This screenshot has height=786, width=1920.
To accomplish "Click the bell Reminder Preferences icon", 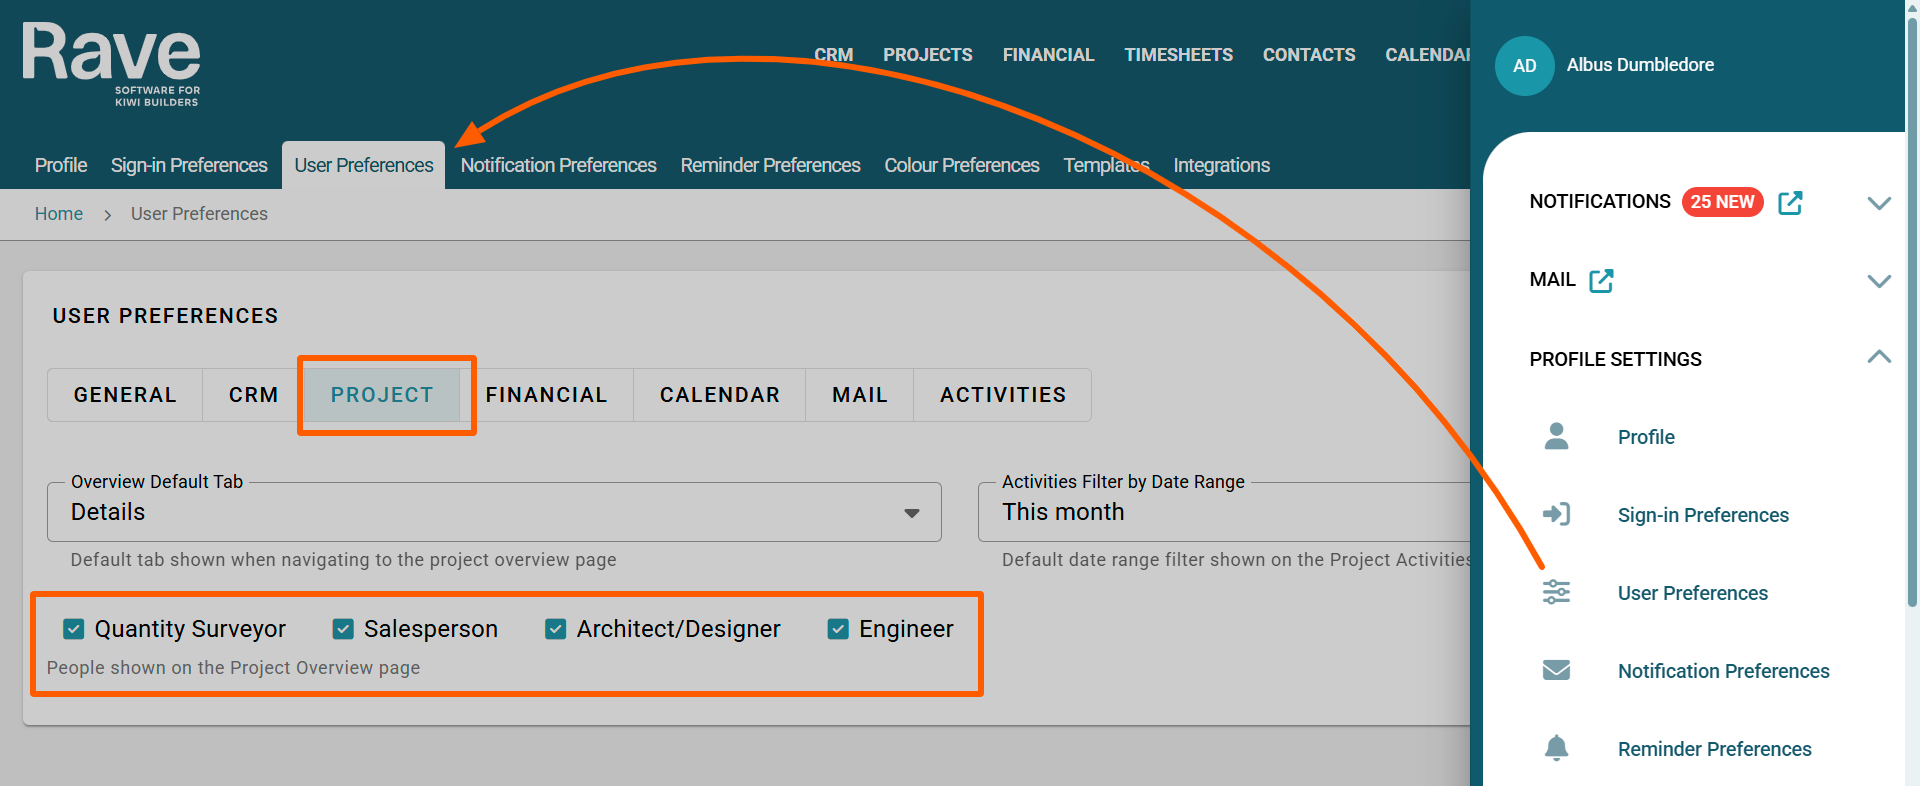I will pyautogui.click(x=1556, y=748).
